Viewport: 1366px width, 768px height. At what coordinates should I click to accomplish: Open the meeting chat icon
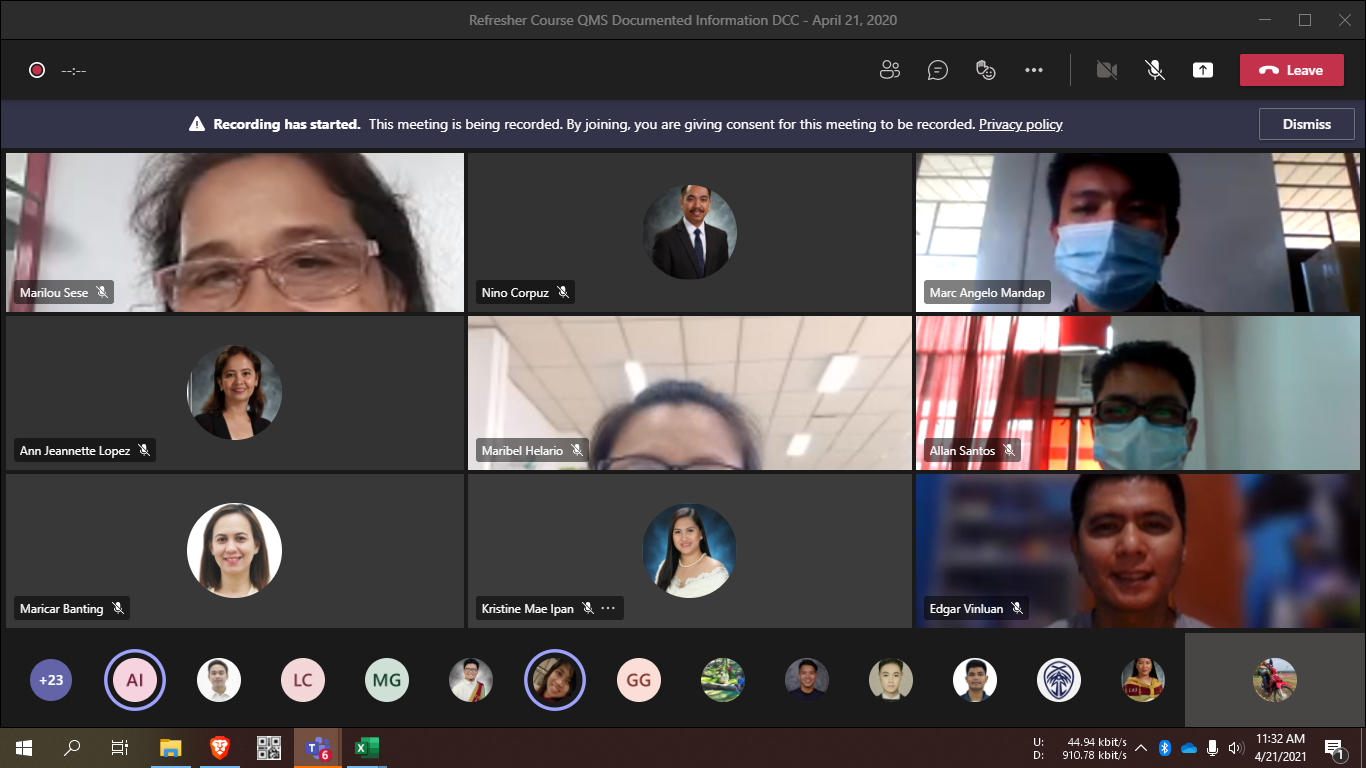[x=937, y=70]
